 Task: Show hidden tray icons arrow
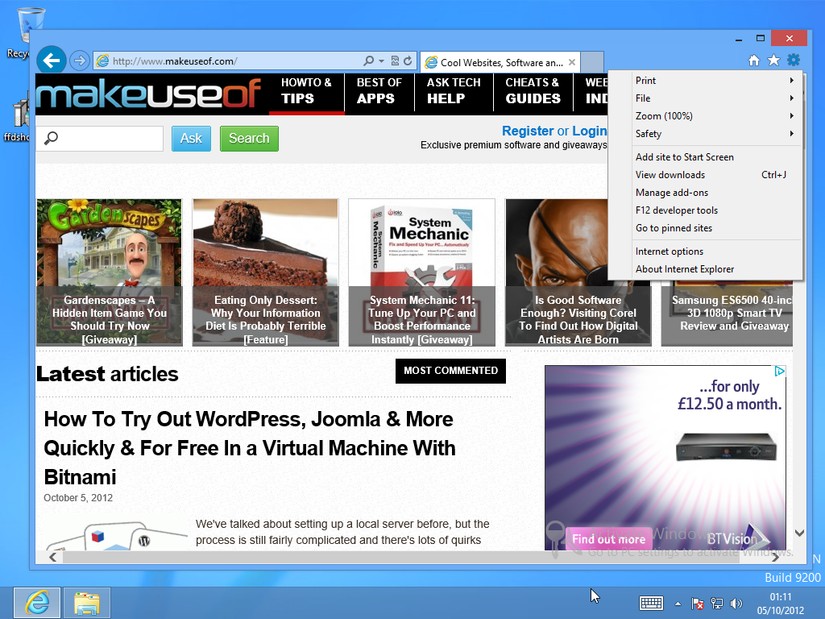tap(678, 604)
